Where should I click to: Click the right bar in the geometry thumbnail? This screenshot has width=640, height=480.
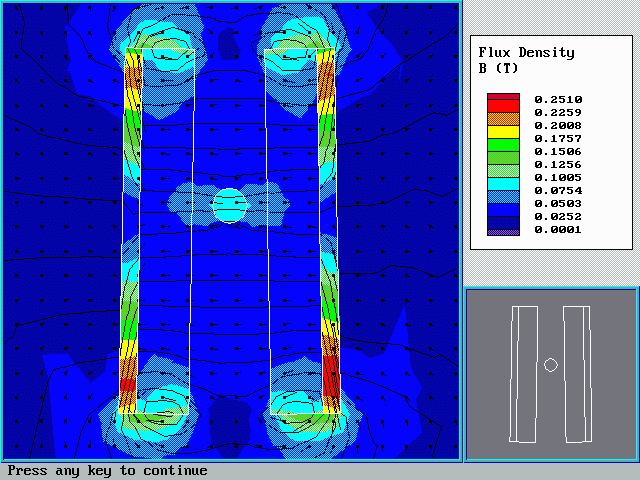[577, 374]
